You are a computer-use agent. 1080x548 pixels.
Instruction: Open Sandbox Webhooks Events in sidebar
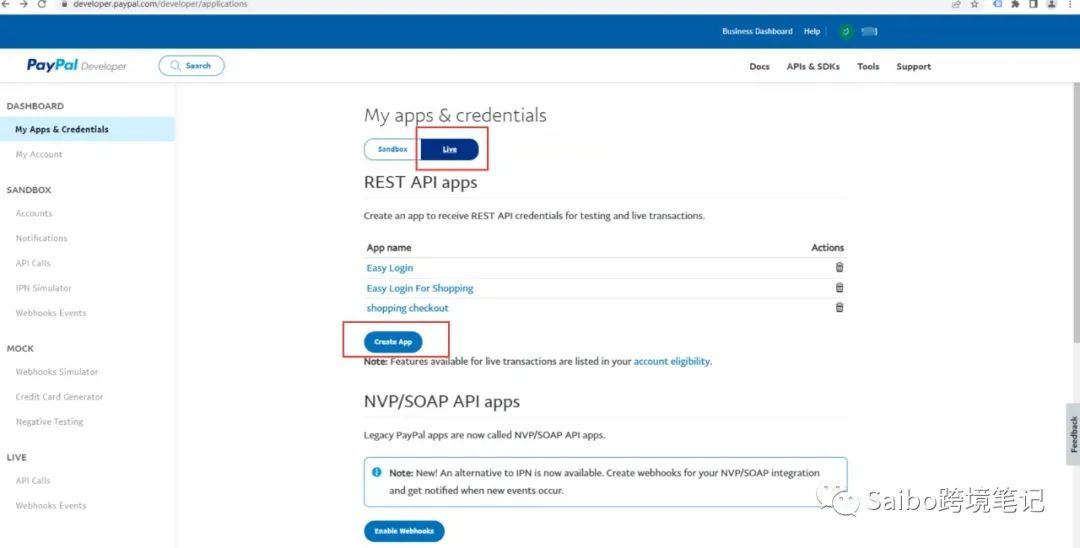click(x=51, y=313)
